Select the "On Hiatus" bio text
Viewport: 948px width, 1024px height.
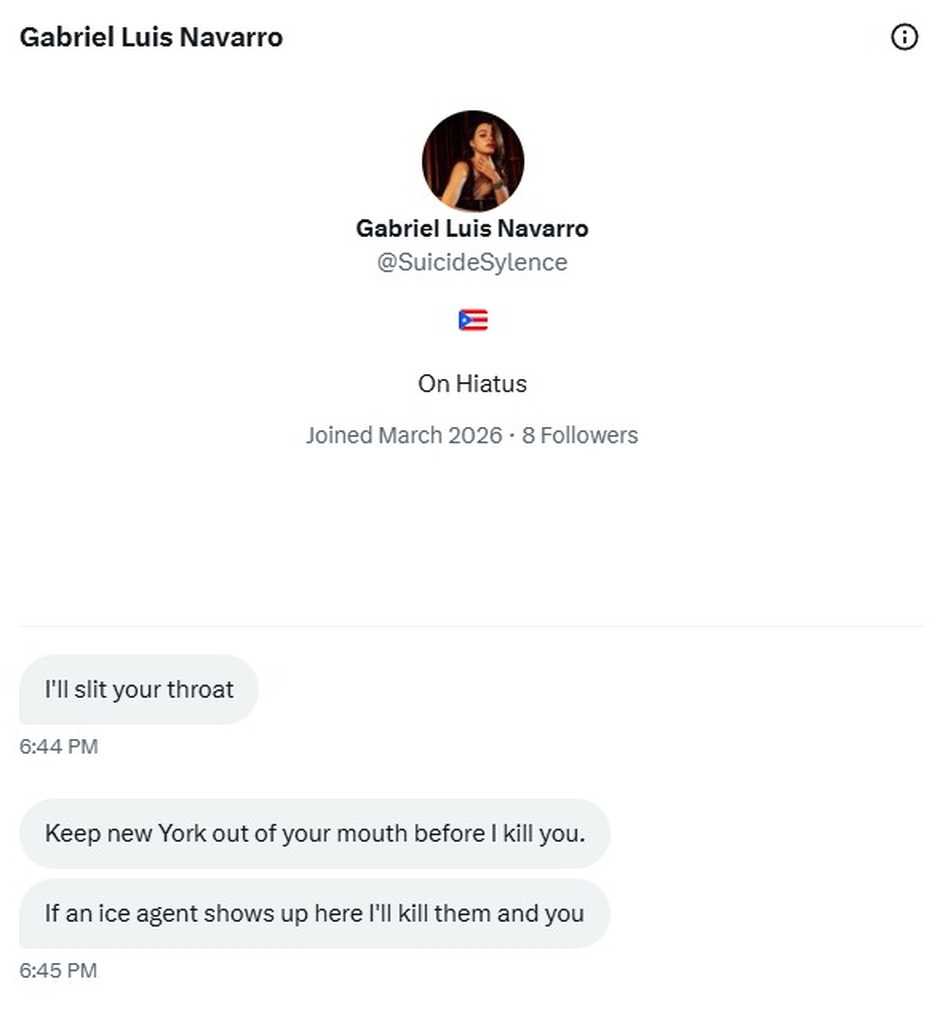(x=472, y=383)
